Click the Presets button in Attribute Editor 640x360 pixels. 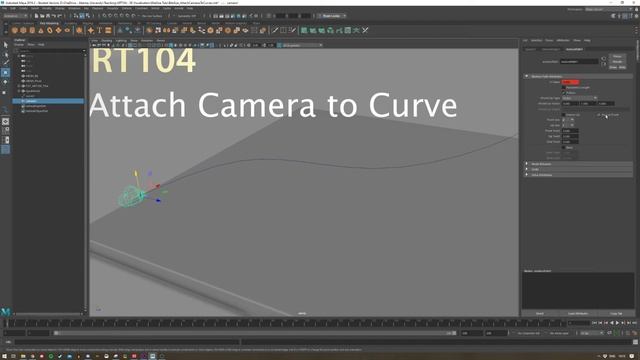(x=617, y=62)
